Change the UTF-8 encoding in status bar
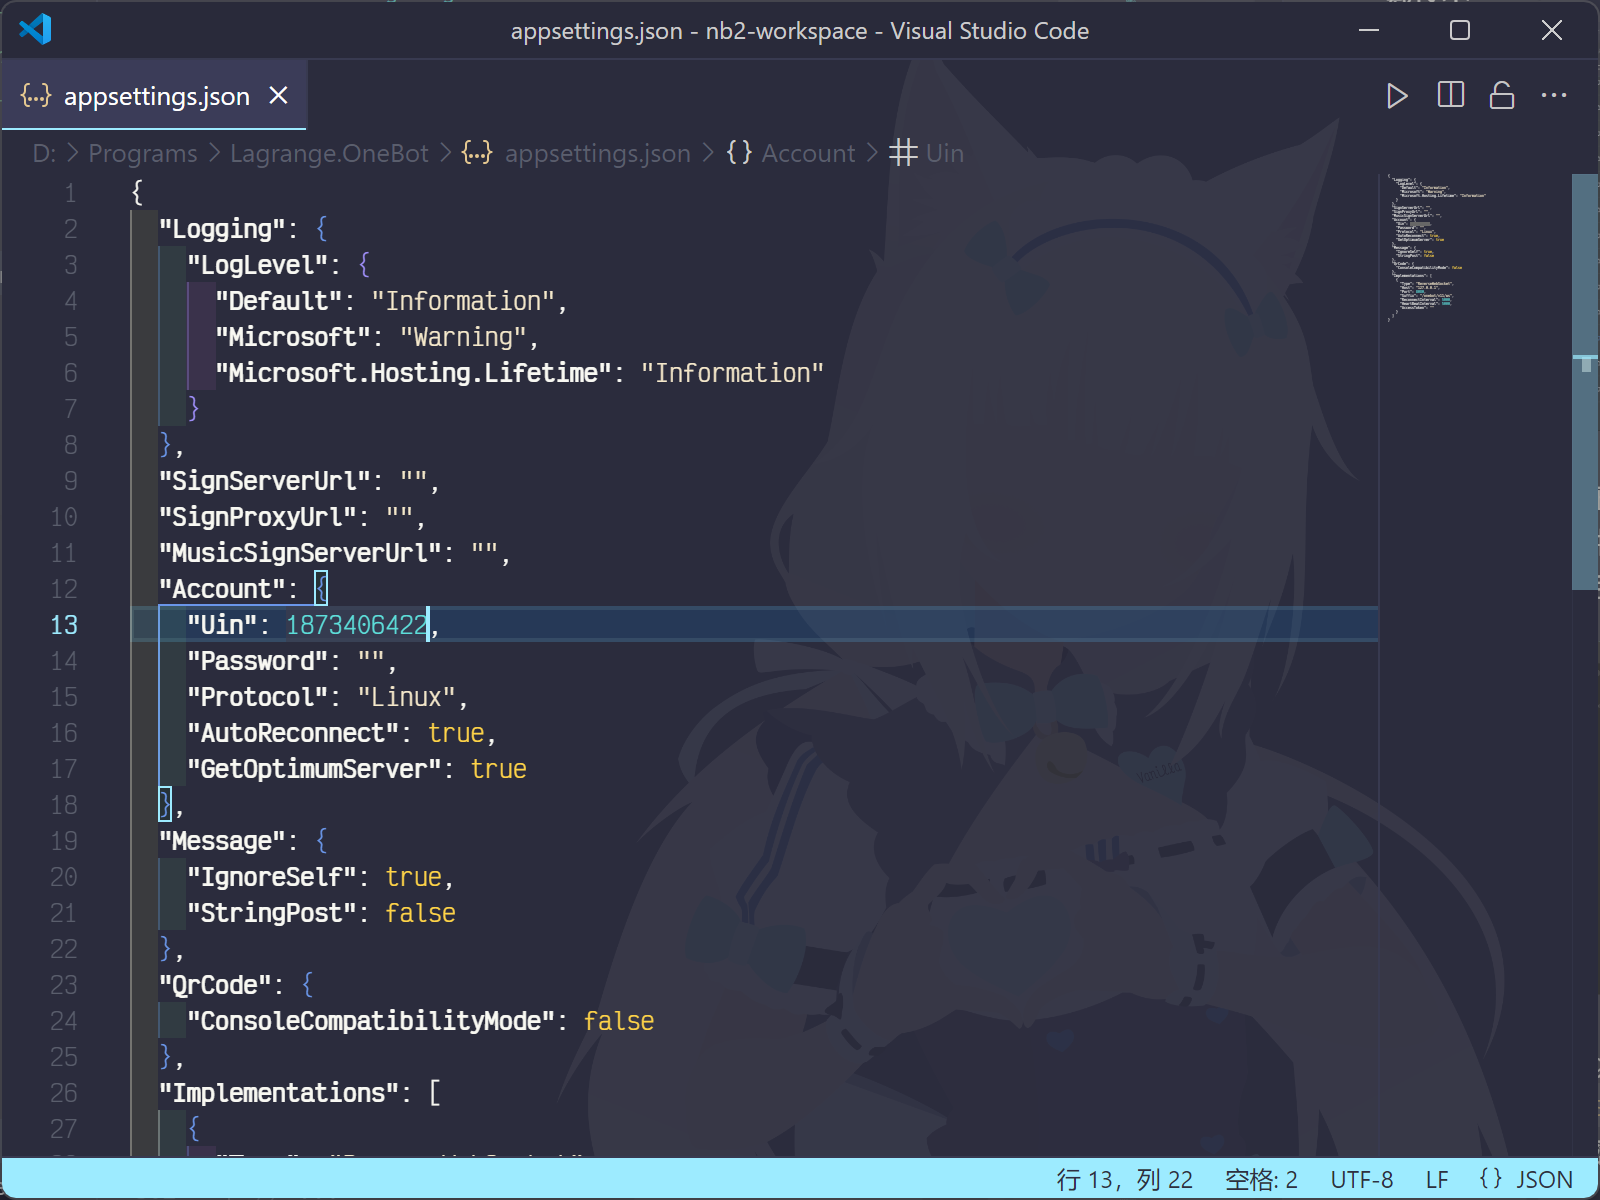 [1361, 1180]
